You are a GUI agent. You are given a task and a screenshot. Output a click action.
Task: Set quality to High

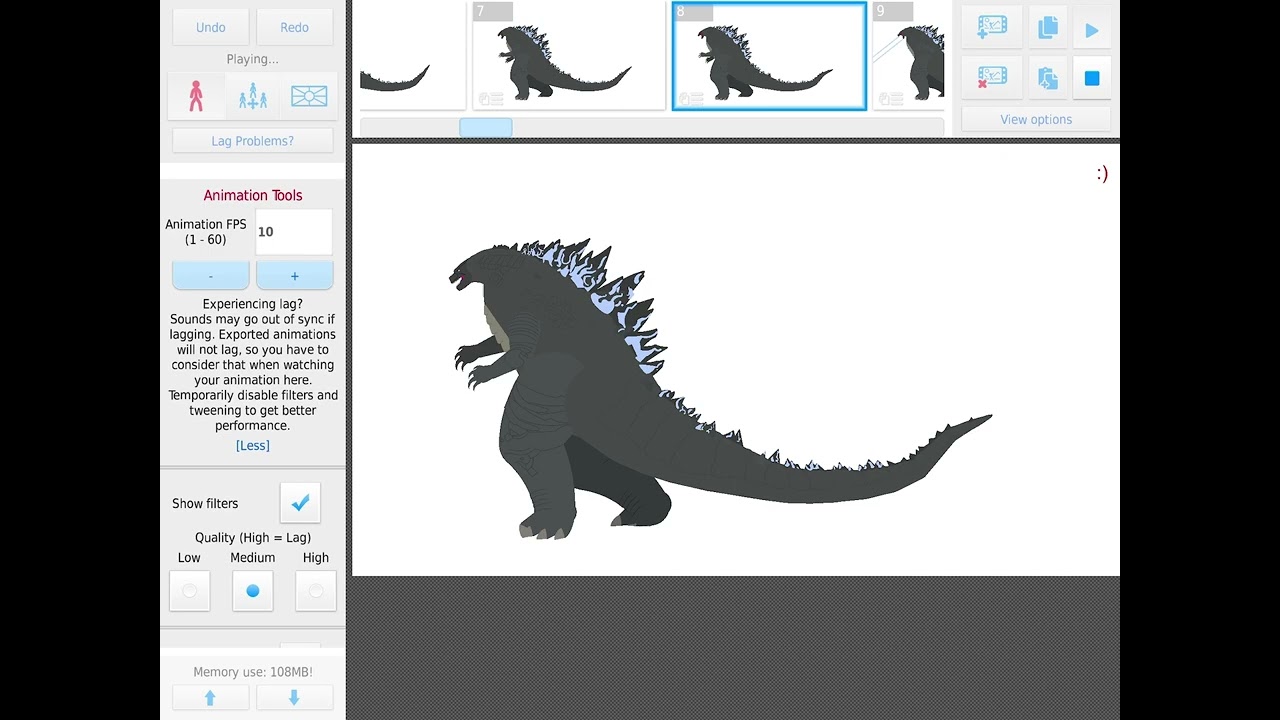315,591
